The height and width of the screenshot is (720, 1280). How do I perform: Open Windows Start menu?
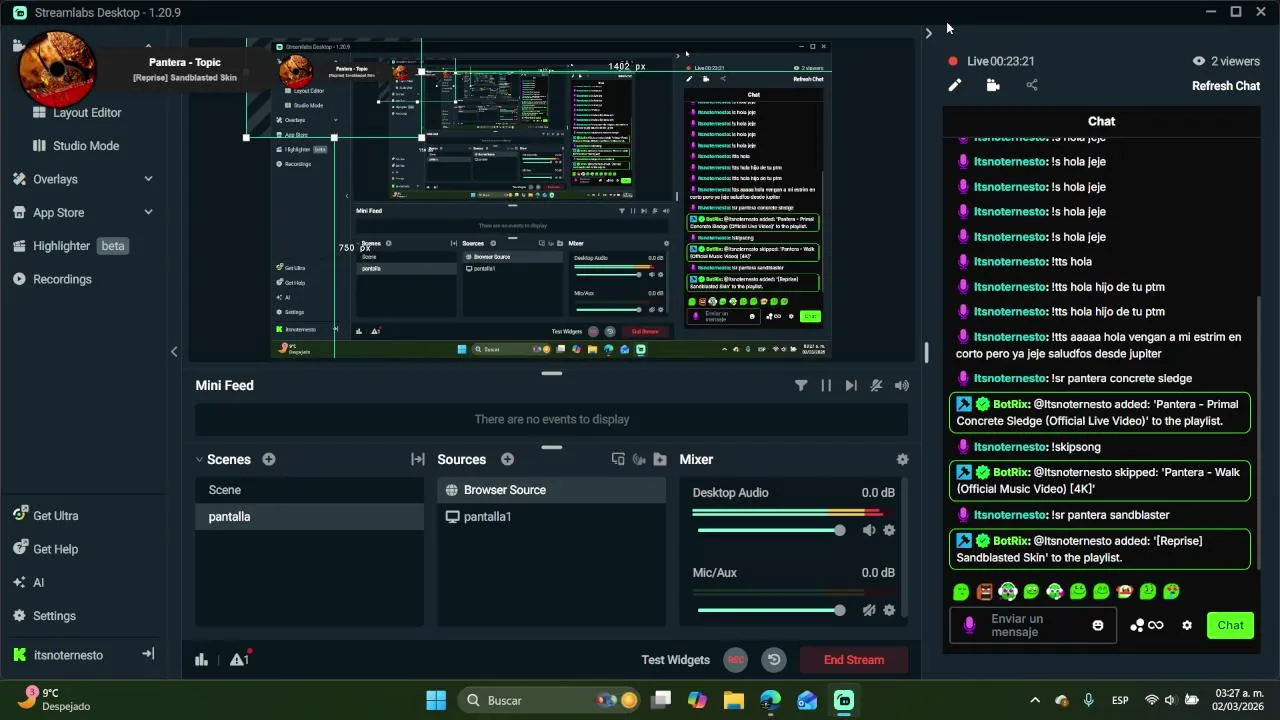tap(436, 700)
